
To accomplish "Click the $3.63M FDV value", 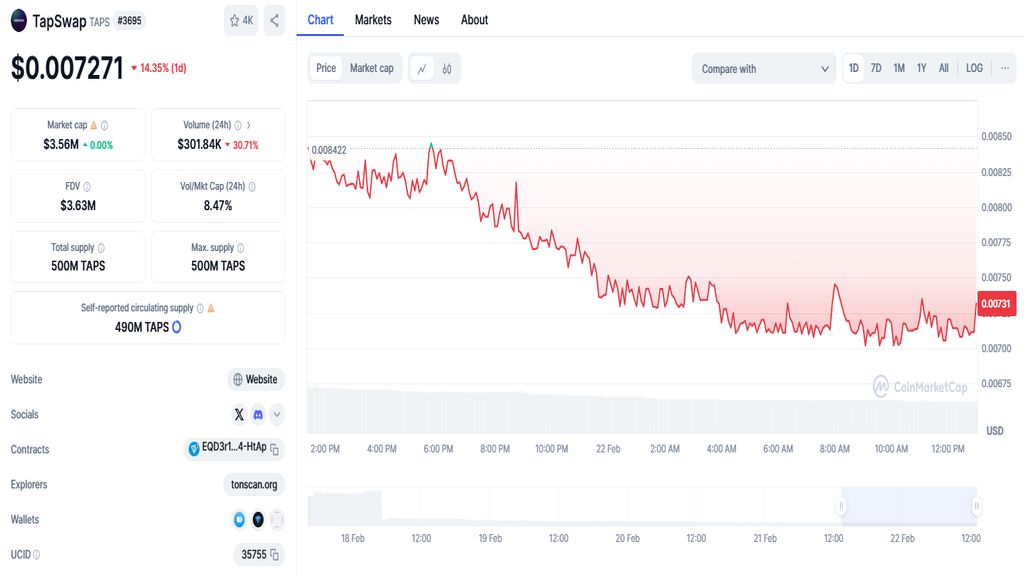I will click(x=78, y=206).
